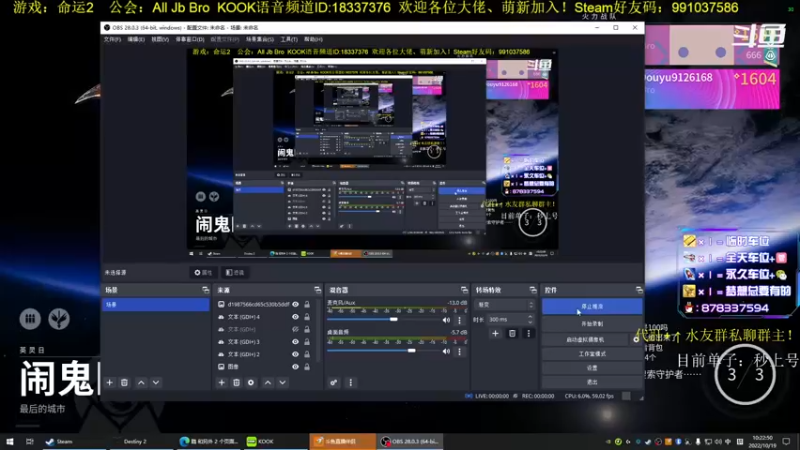
Task: Open 设置 settings from Controls panel
Action: tap(592, 368)
